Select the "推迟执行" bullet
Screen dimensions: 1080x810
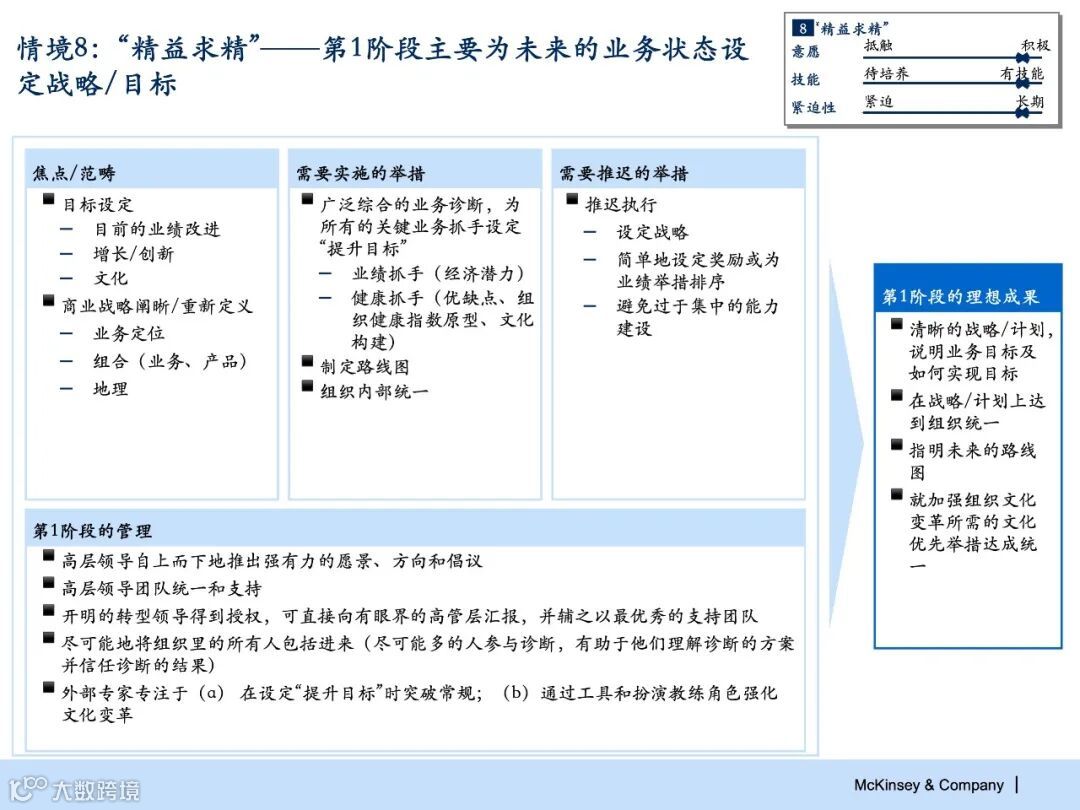[621, 205]
